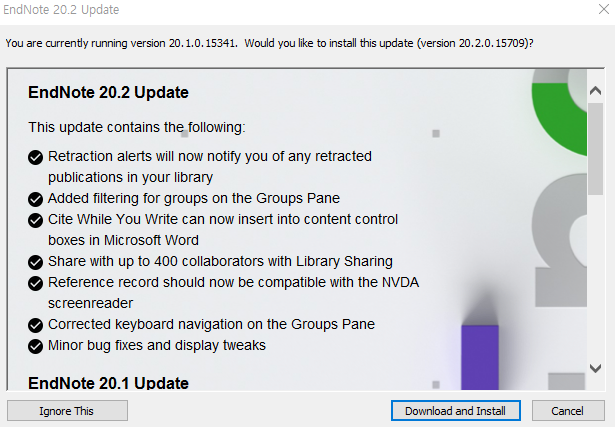615x427 pixels.
Task: Click checkmark beside Corrected keyboard navigation
Action: point(35,325)
